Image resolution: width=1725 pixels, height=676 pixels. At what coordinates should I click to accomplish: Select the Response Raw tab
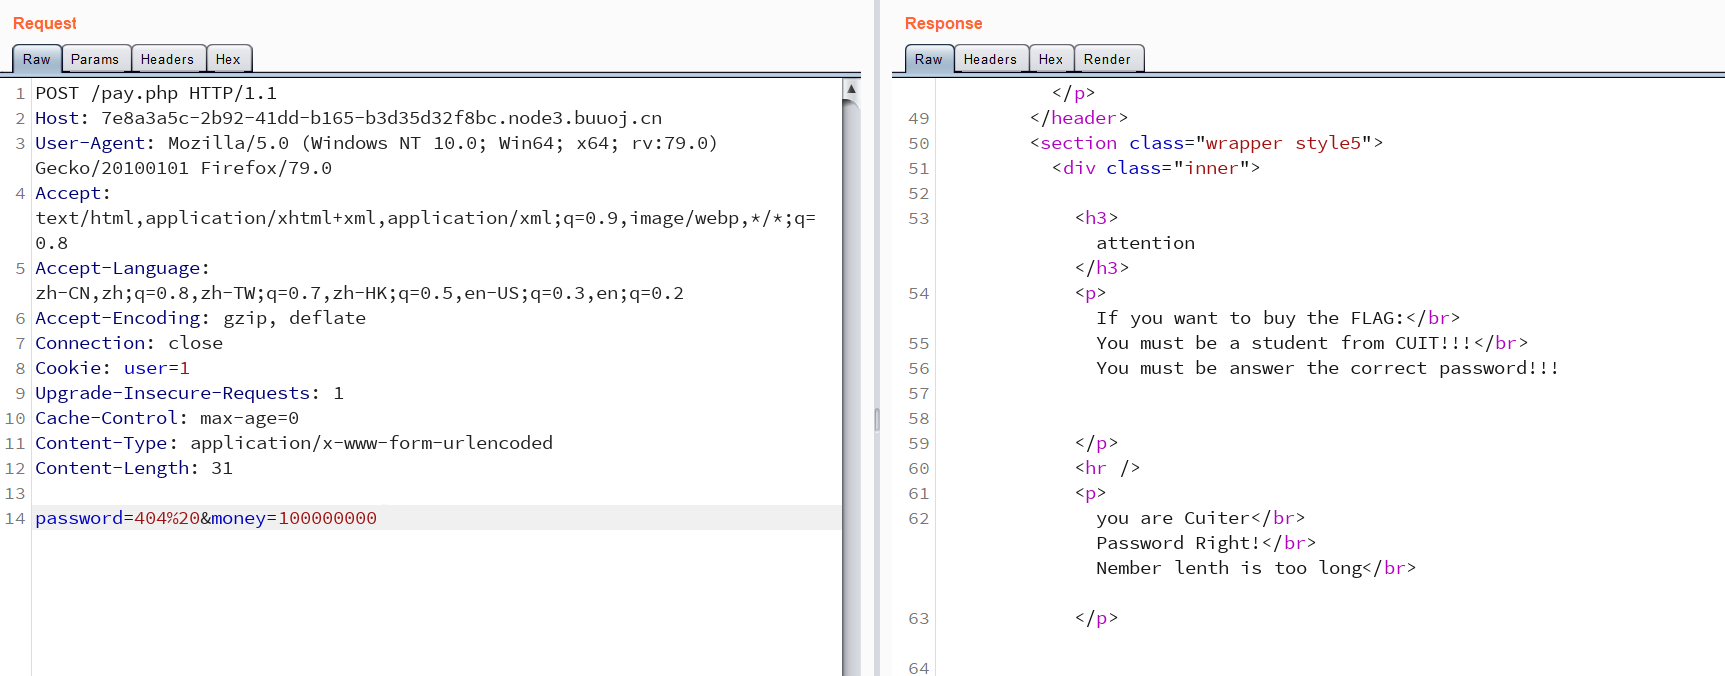pyautogui.click(x=928, y=59)
